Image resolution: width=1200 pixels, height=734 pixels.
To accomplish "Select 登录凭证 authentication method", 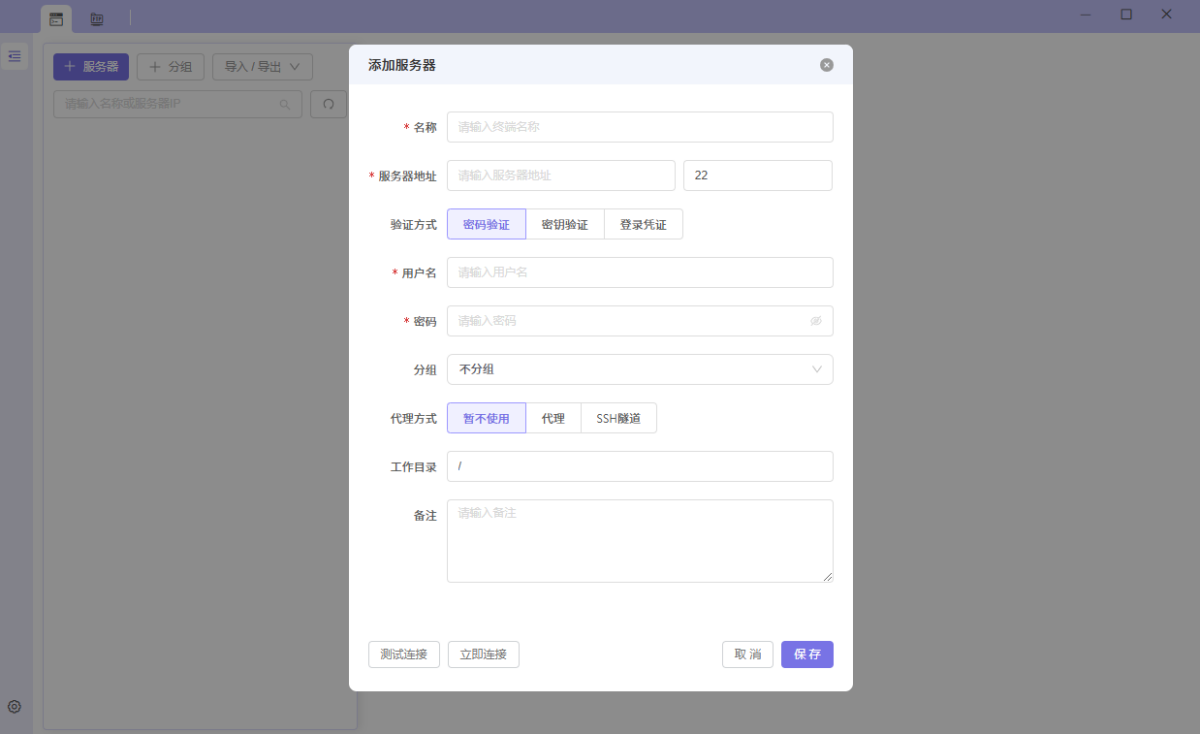I will 643,225.
